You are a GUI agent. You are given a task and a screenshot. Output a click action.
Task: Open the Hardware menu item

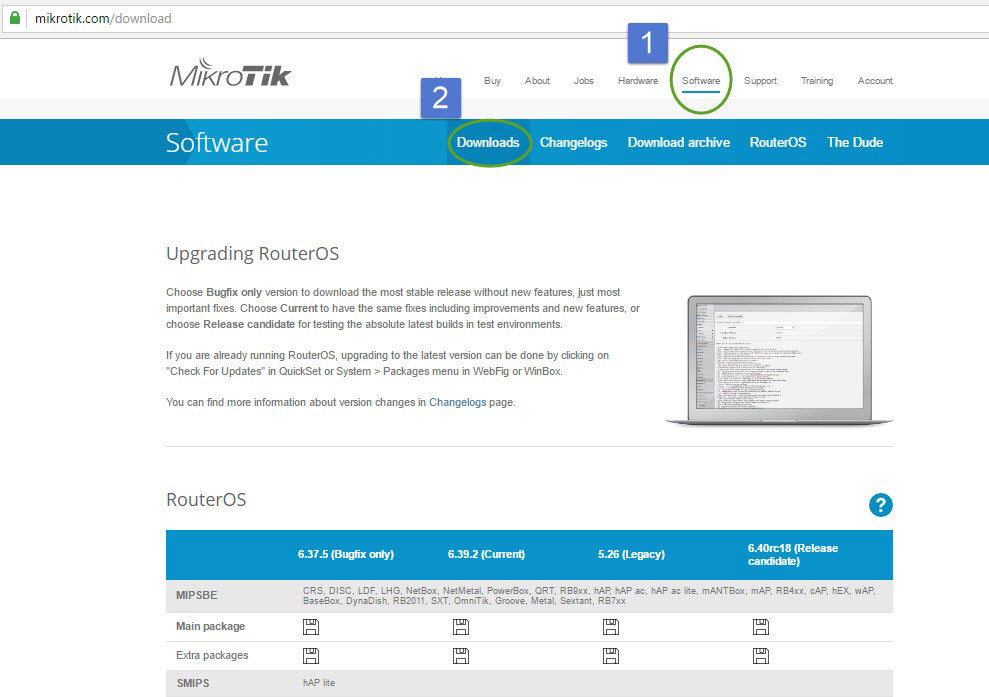638,81
